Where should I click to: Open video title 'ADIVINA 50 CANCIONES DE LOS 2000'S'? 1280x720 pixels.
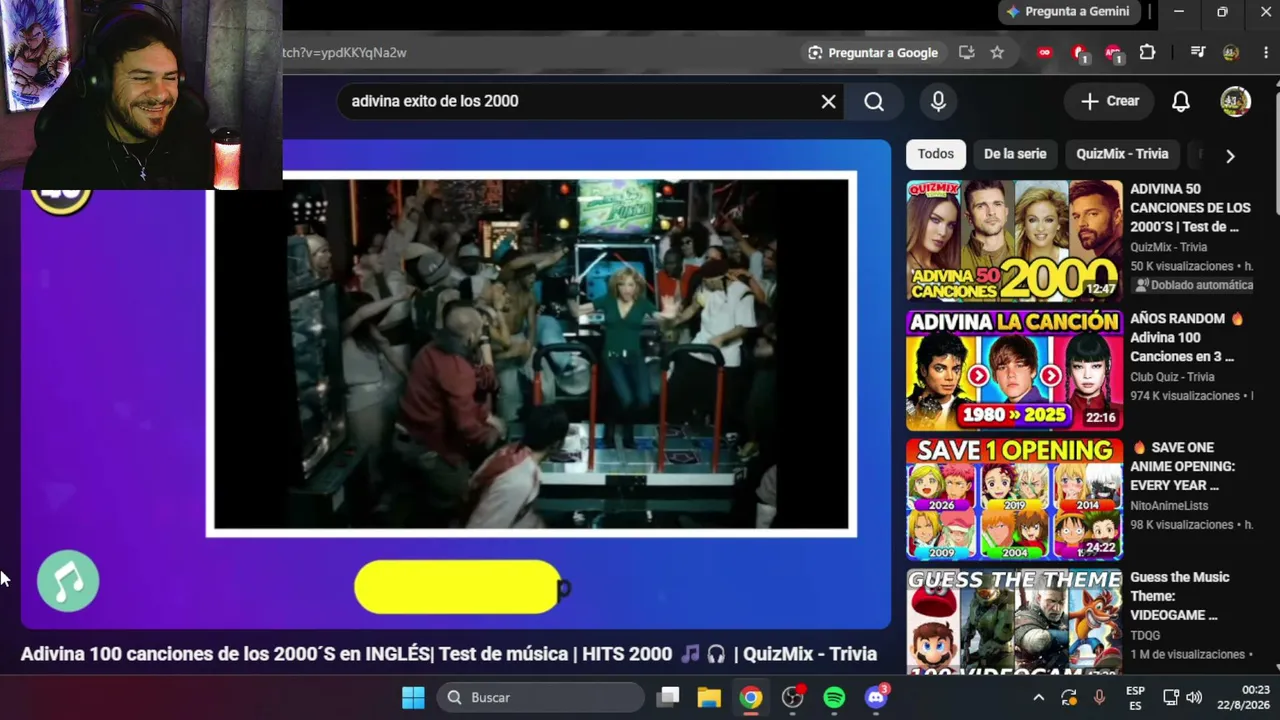click(1190, 208)
